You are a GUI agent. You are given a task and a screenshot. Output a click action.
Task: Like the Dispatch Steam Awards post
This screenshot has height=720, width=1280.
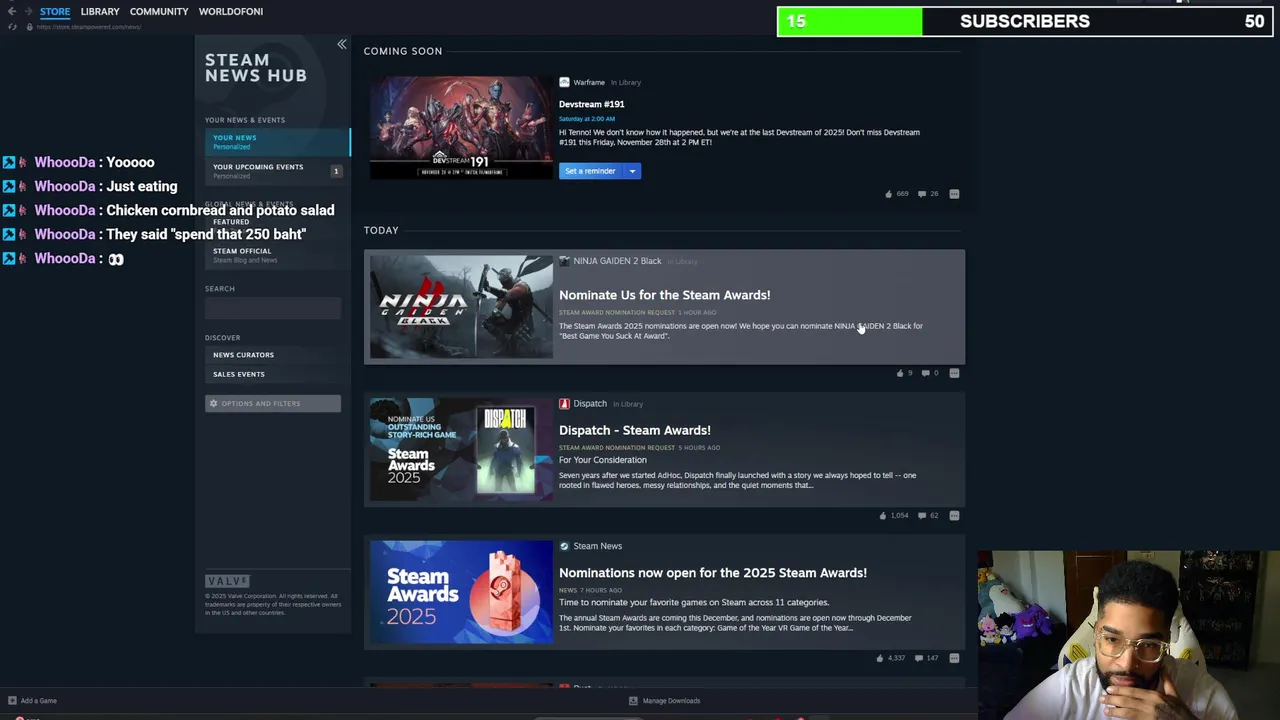click(x=882, y=516)
